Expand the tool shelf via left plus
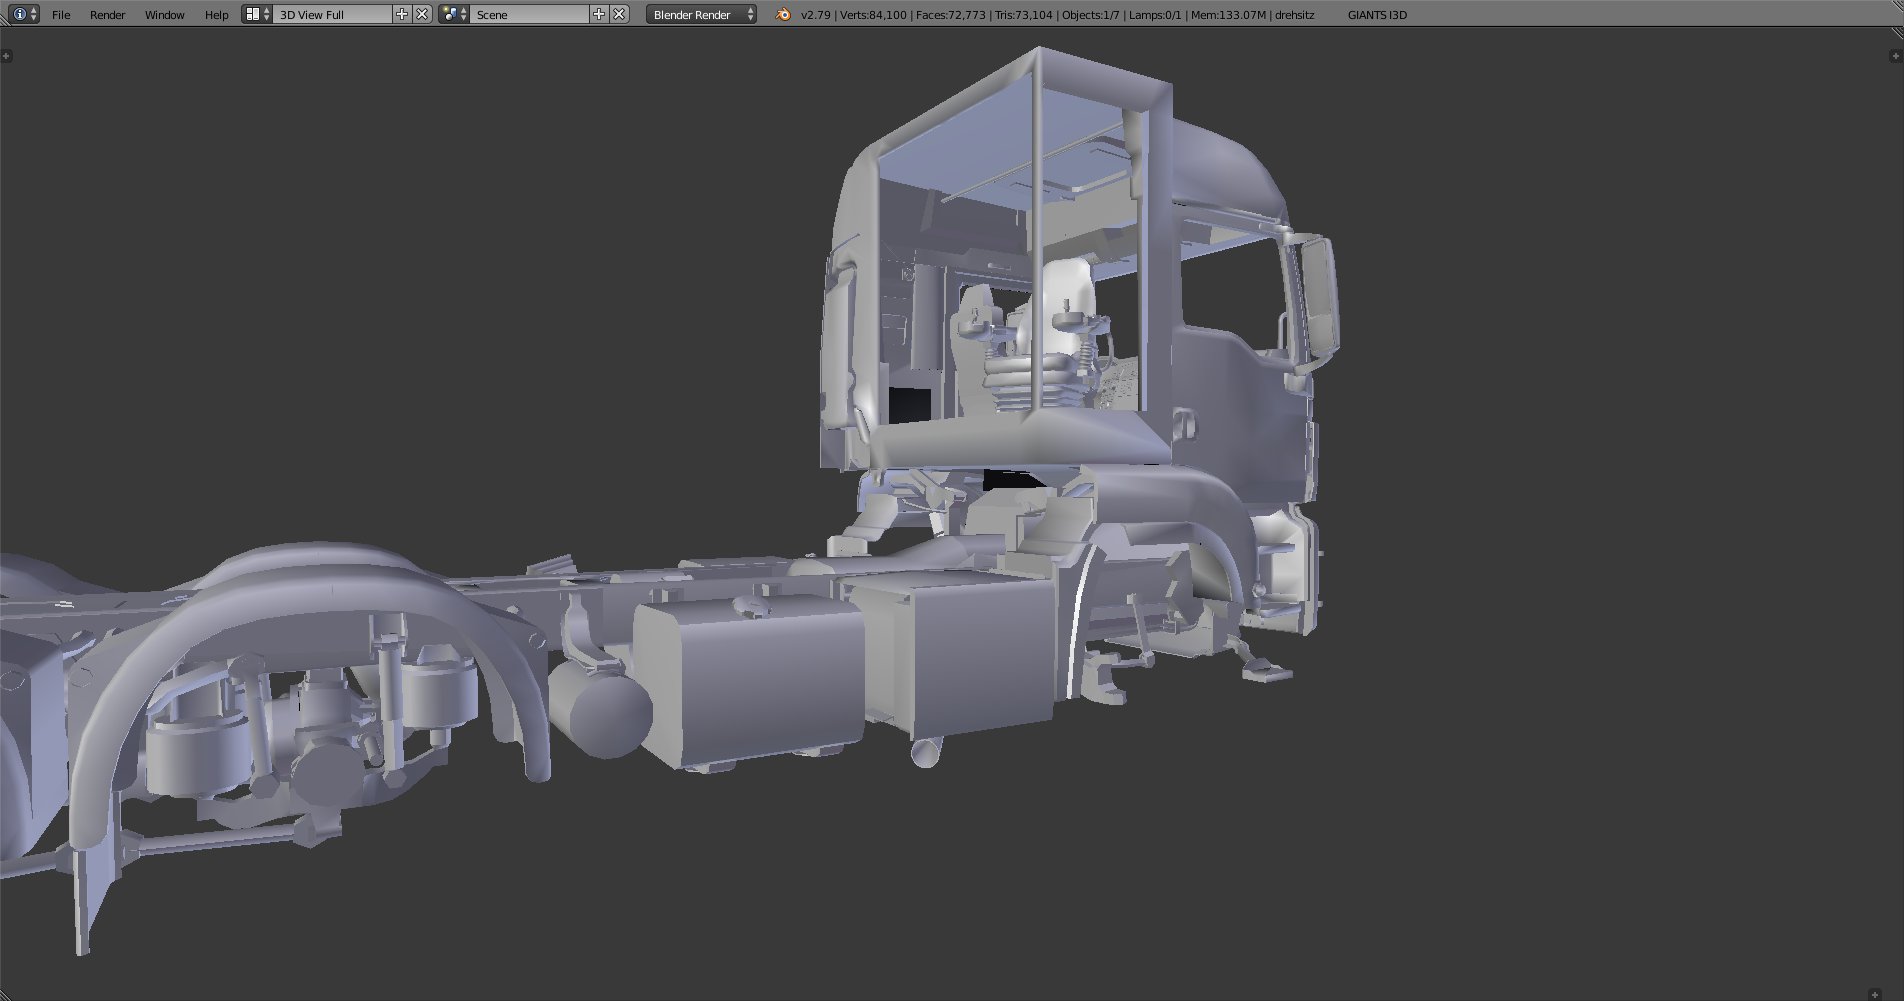The height and width of the screenshot is (1001, 1904). click(x=6, y=56)
